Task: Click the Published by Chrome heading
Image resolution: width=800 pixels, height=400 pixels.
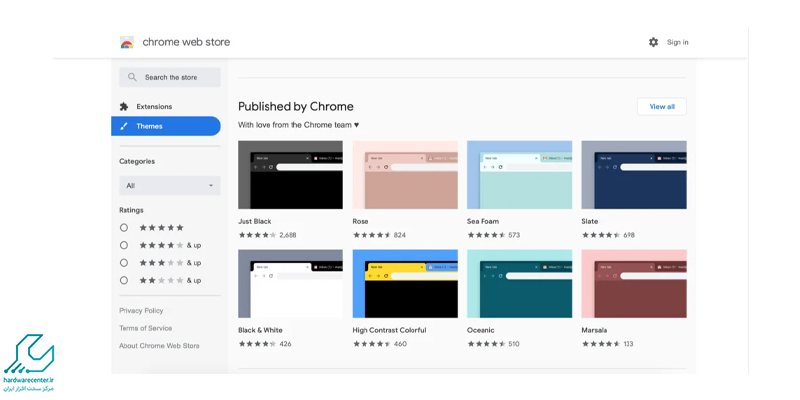Action: [296, 107]
